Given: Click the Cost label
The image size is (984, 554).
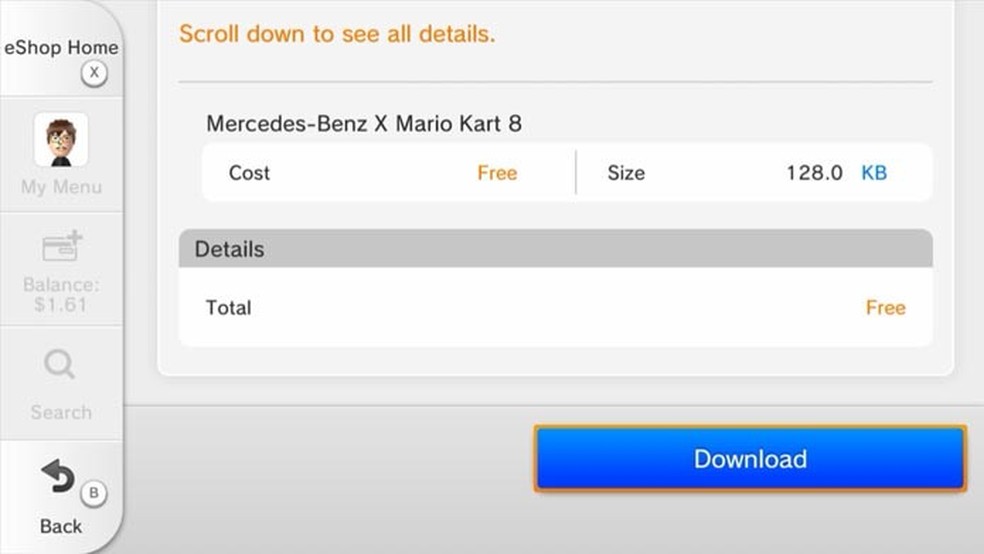Looking at the screenshot, I should click(x=249, y=173).
